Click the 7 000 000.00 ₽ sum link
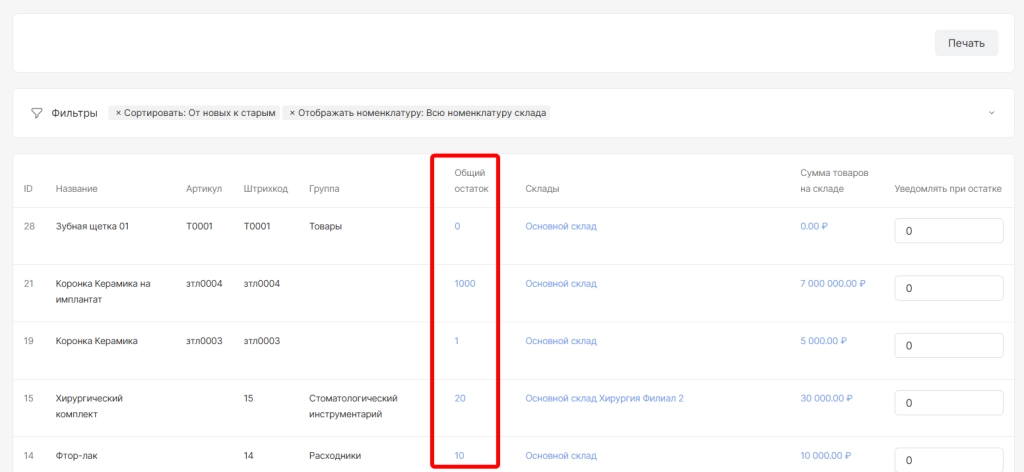Screen dimensions: 1024x472 (832, 284)
